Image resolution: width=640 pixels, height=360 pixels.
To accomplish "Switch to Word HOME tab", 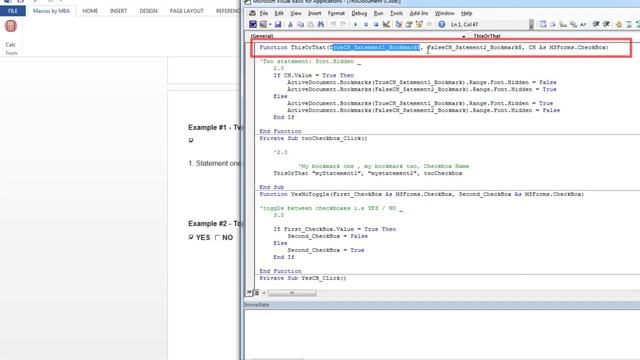I will pos(90,11).
